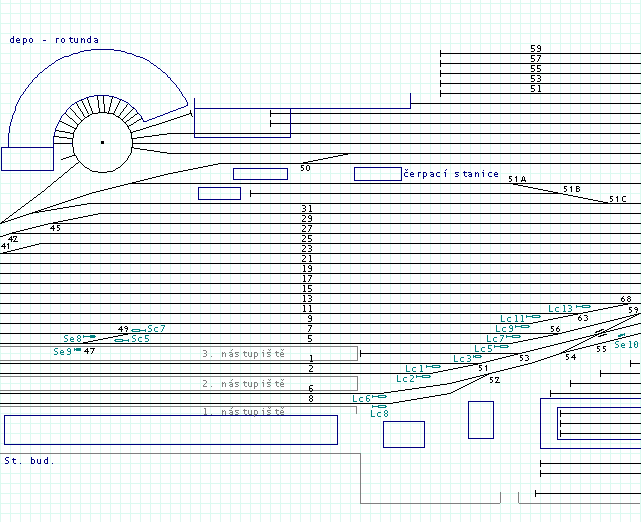Select track number 2 label
Screen dimensions: 641x522
311,368
